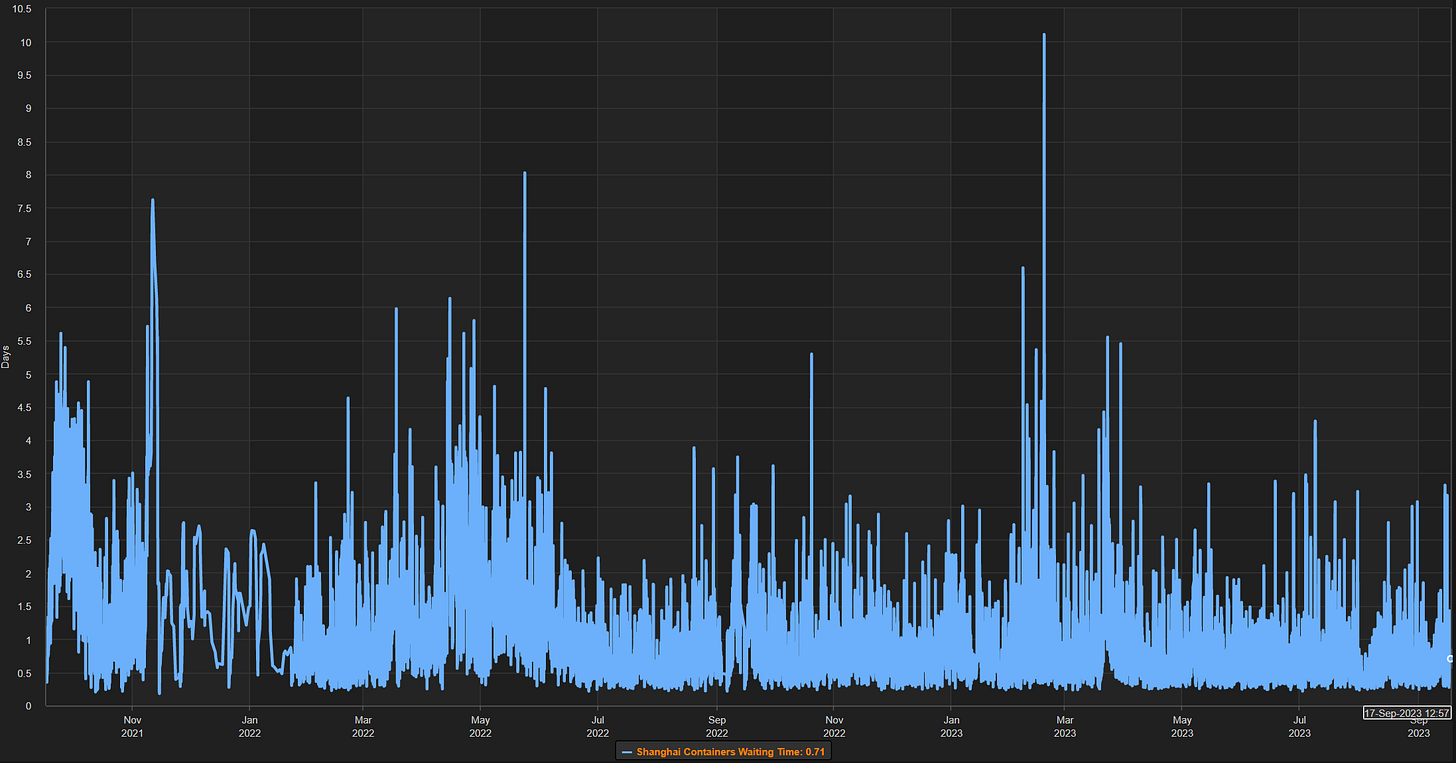Click the 4.5 y-axis label
This screenshot has height=763, width=1456.
24,407
